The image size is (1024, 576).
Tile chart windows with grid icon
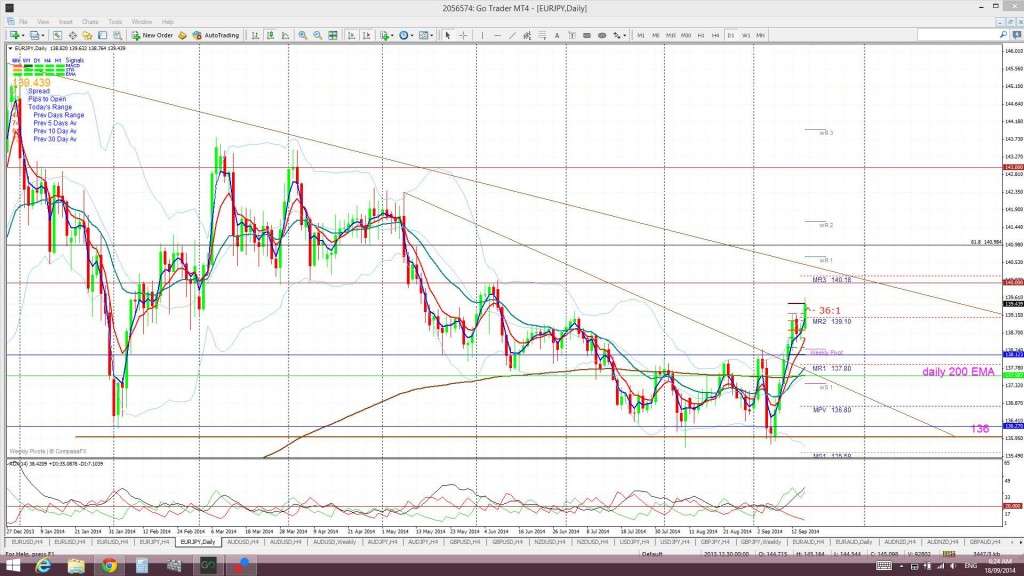click(332, 35)
